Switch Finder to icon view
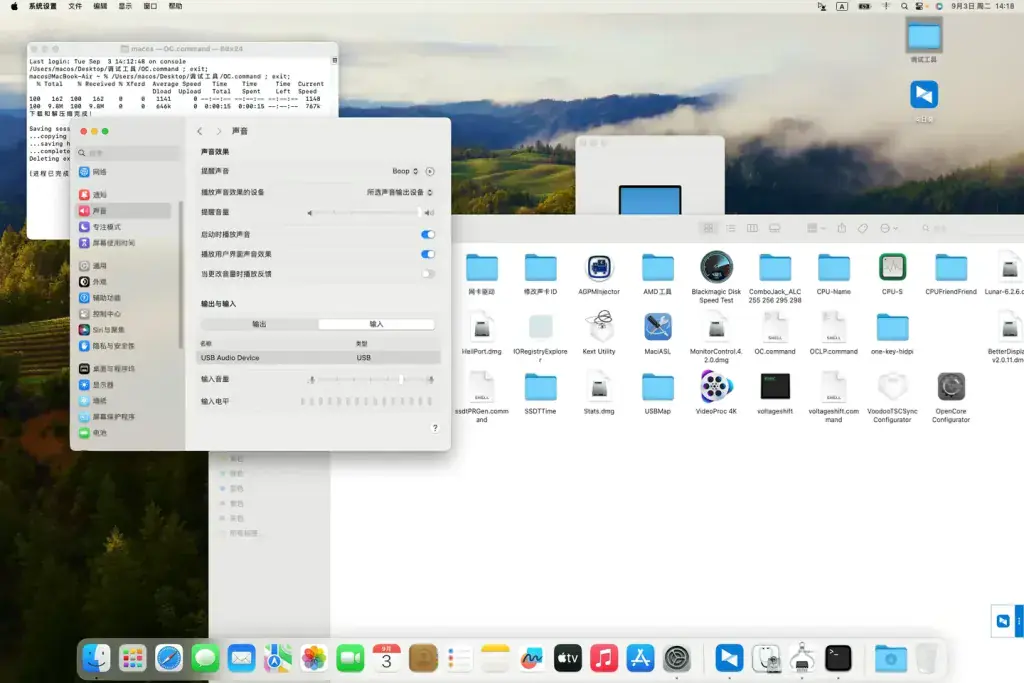The height and width of the screenshot is (683, 1024). 709,228
